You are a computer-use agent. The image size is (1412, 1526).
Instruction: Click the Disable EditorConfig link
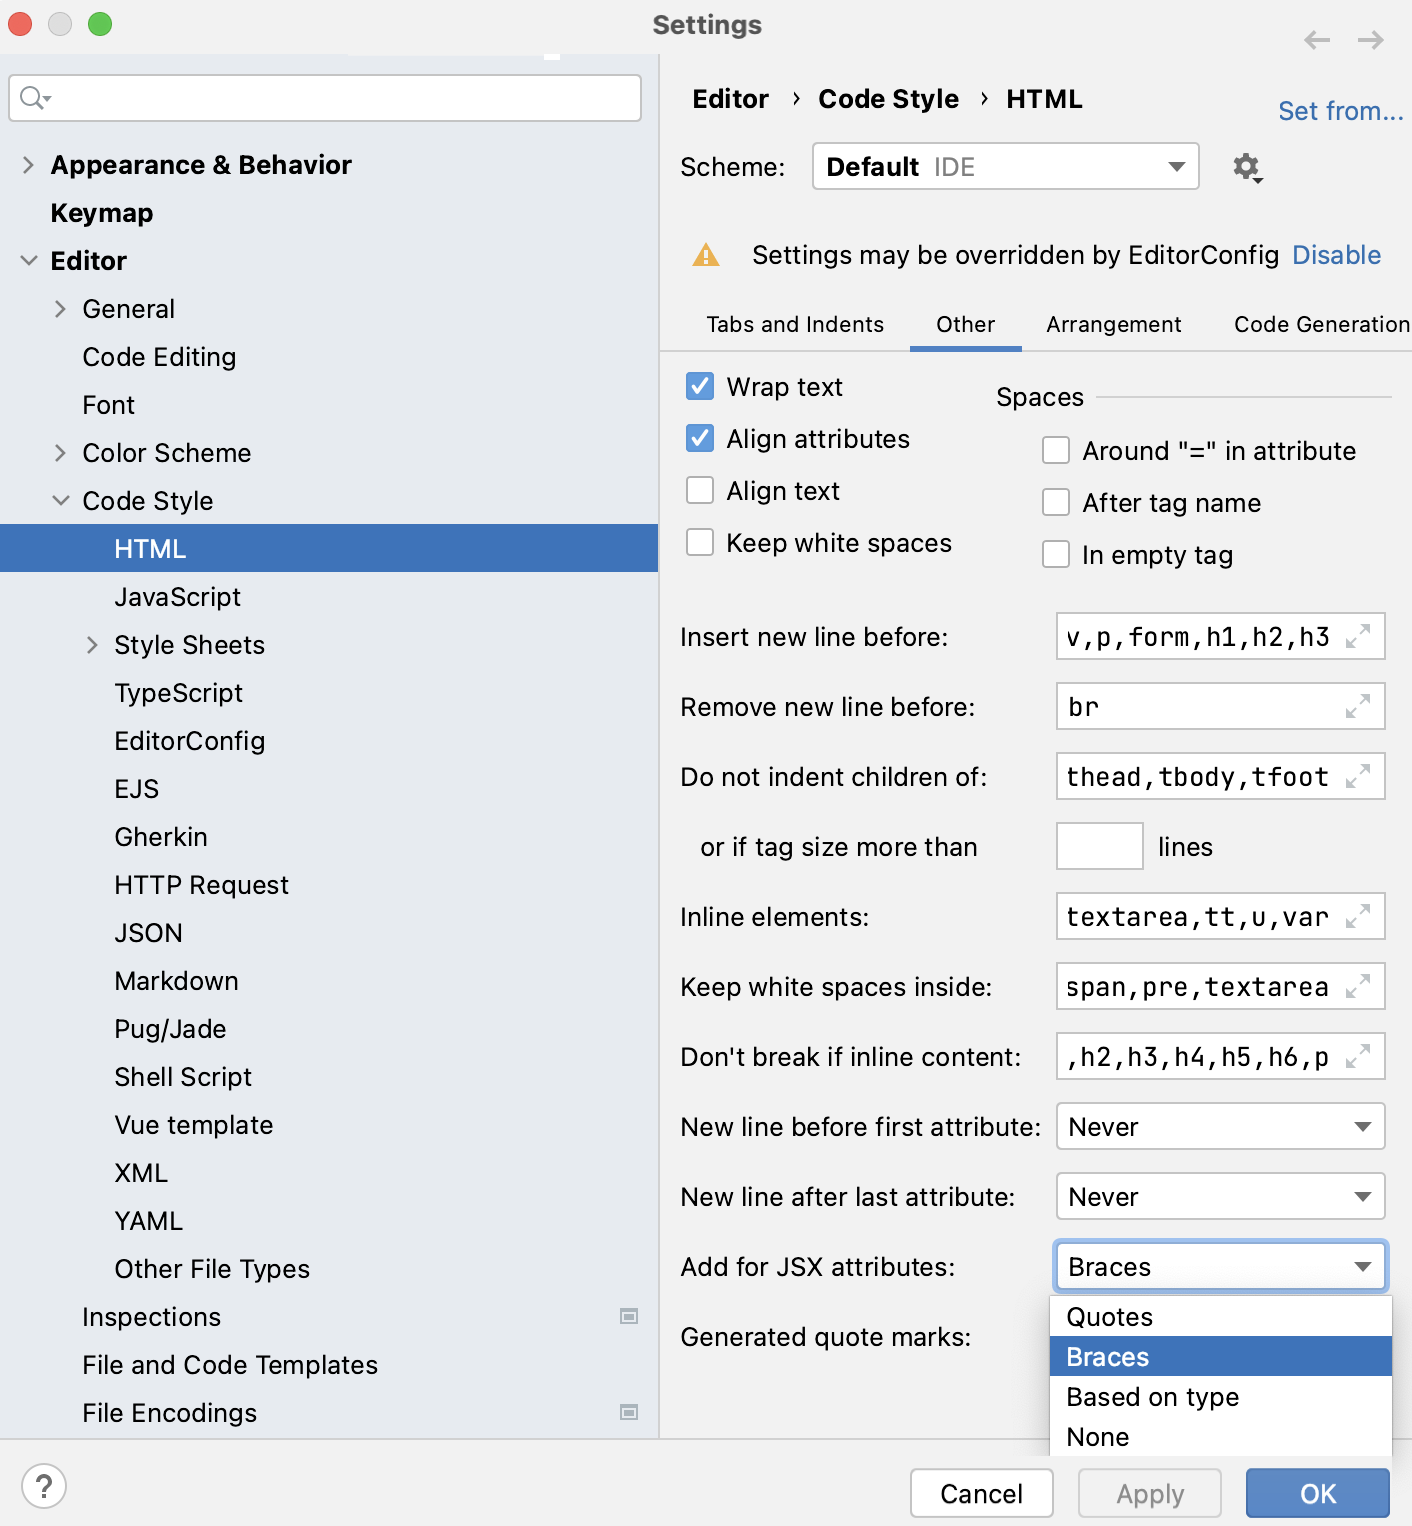1336,255
